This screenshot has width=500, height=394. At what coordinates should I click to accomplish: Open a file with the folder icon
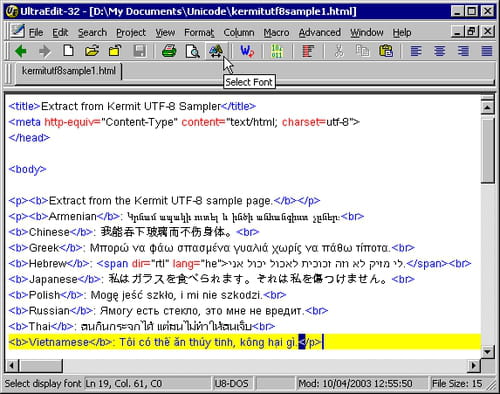92,51
